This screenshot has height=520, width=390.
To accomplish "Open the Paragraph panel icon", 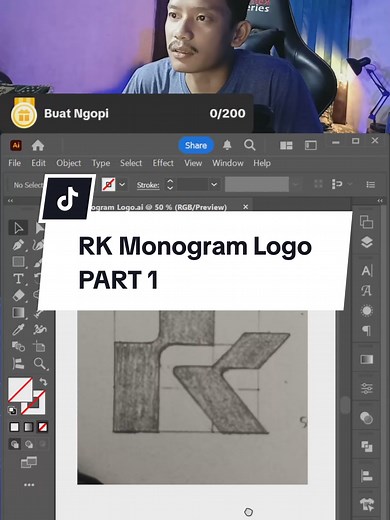I will pyautogui.click(x=366, y=331).
